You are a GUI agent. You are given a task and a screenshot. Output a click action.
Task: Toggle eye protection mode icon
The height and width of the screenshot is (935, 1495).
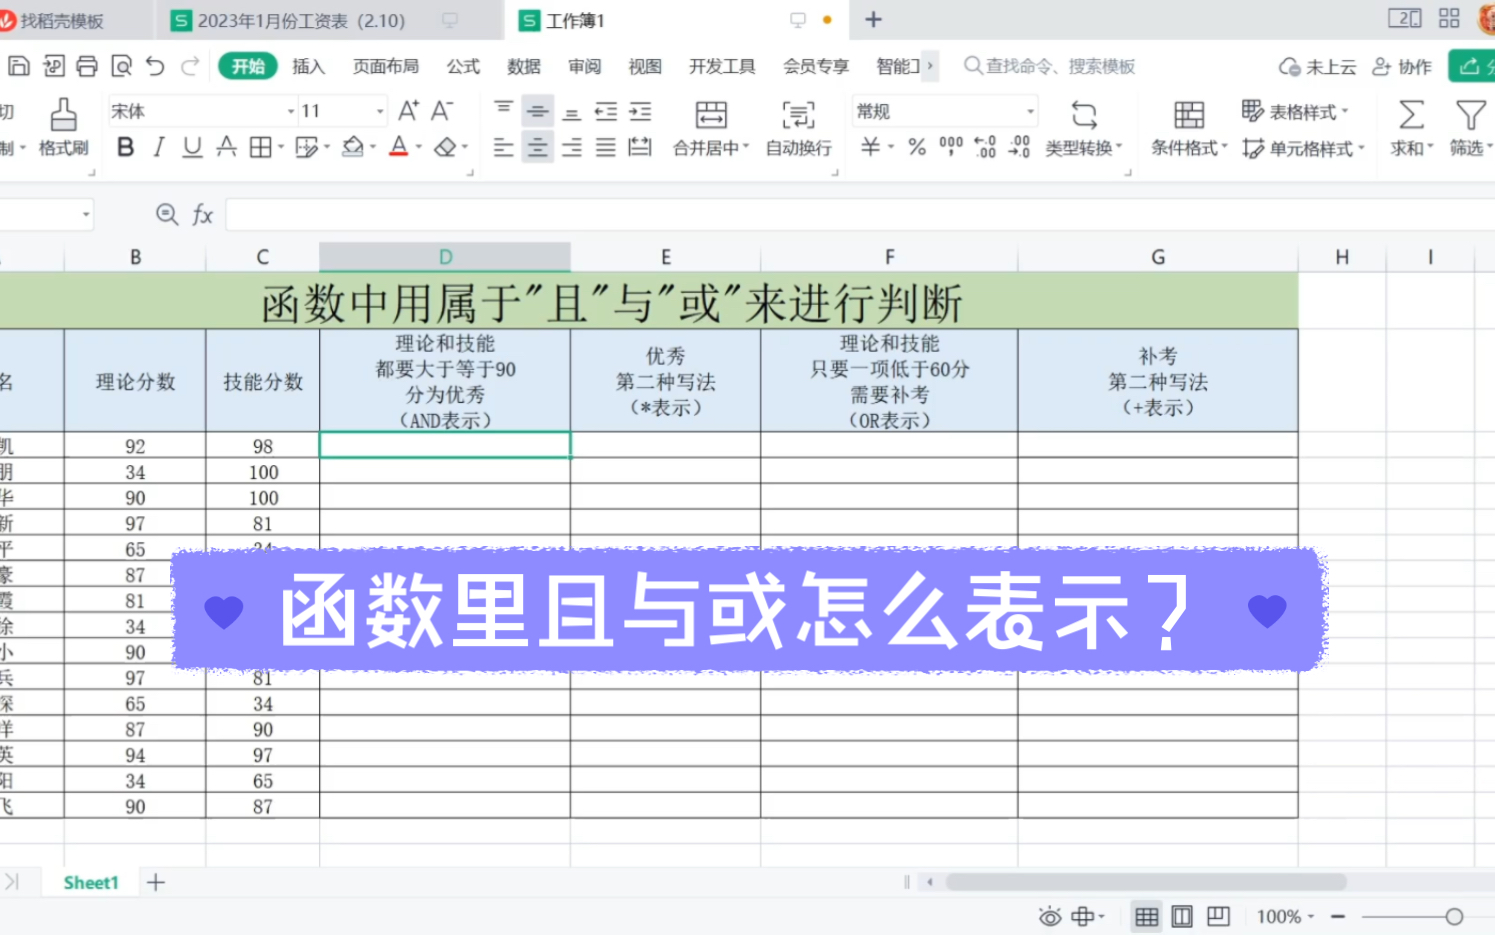(x=1049, y=916)
